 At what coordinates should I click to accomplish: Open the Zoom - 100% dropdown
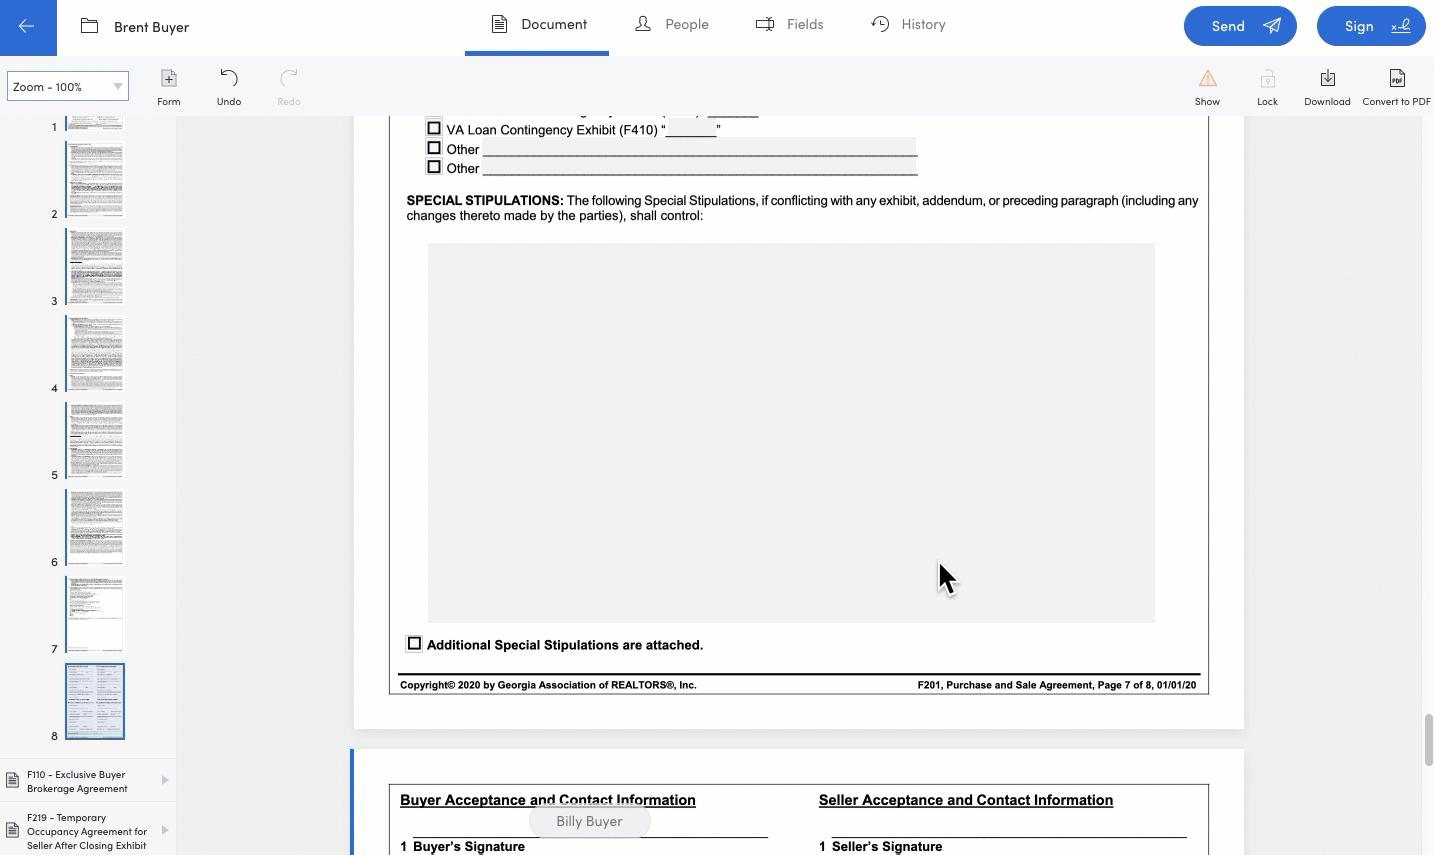(x=68, y=86)
